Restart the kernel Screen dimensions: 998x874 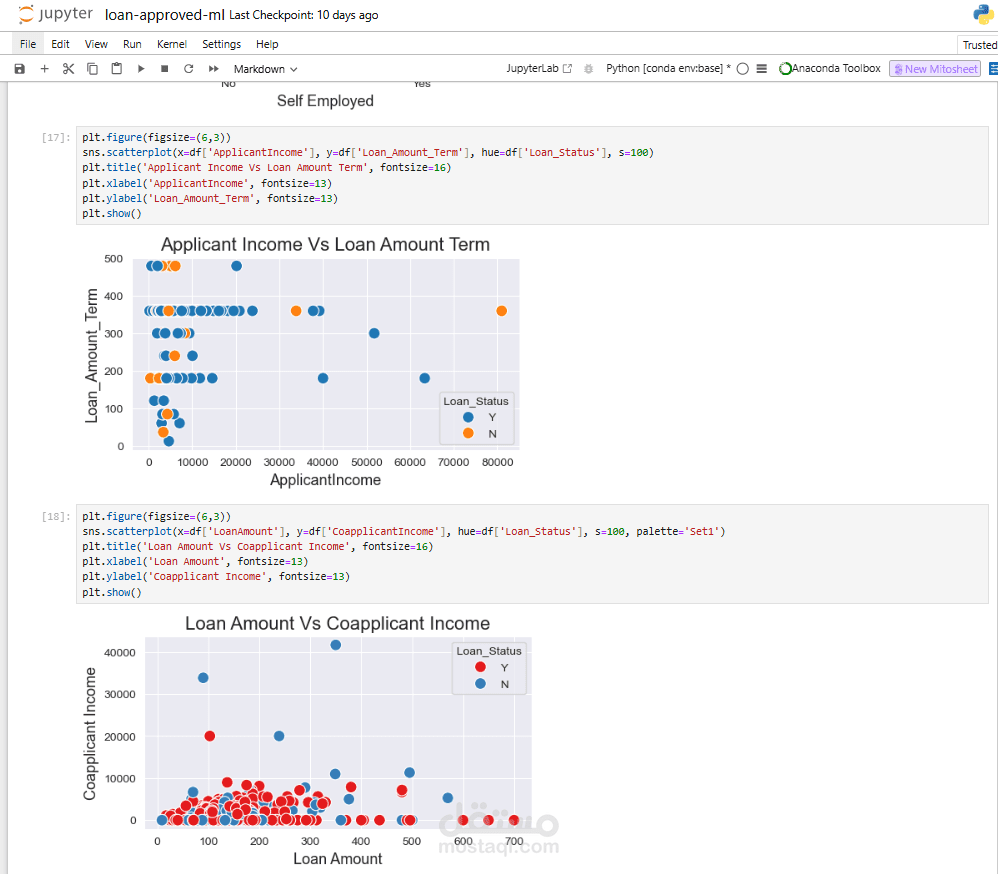188,69
